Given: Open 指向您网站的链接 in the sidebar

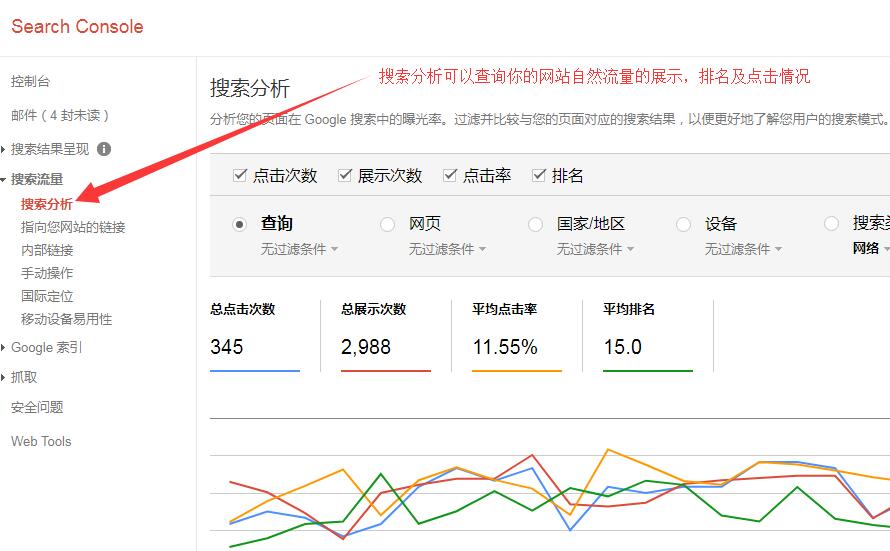Looking at the screenshot, I should point(73,228).
